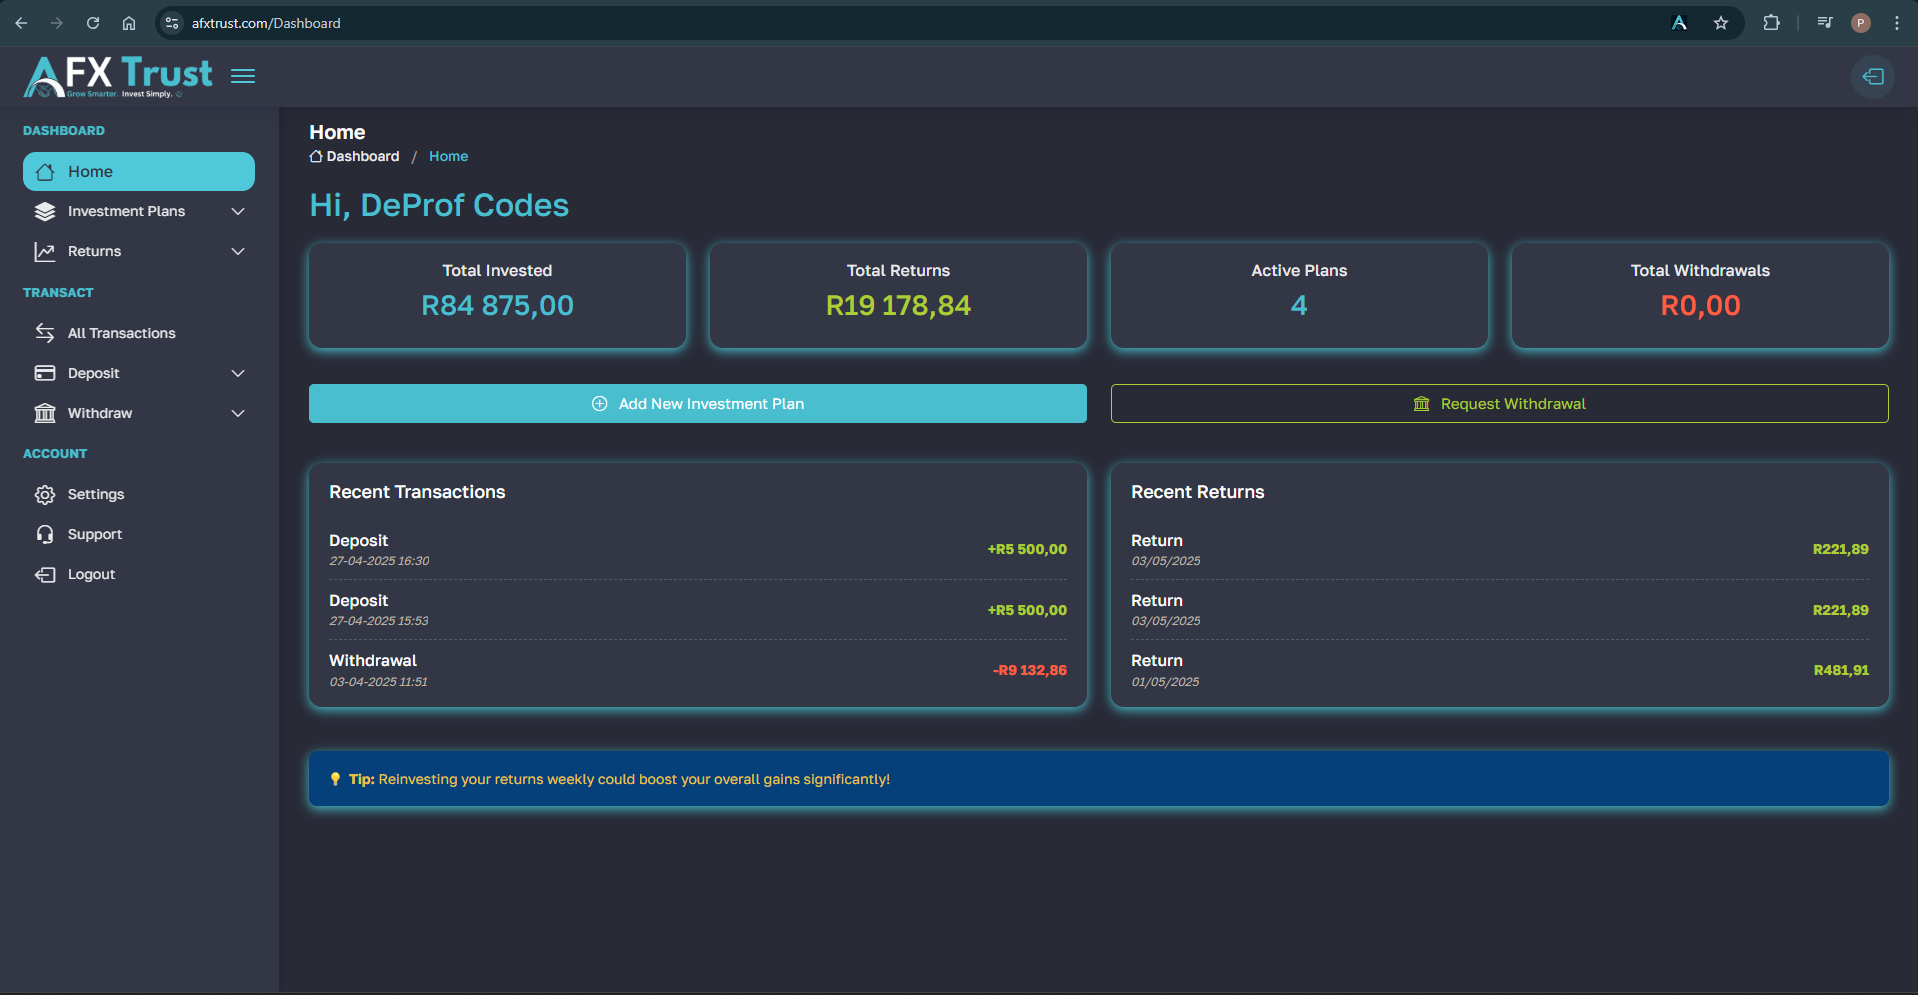Expand the Withdraw submenu chevron
This screenshot has width=1918, height=995.
click(238, 413)
